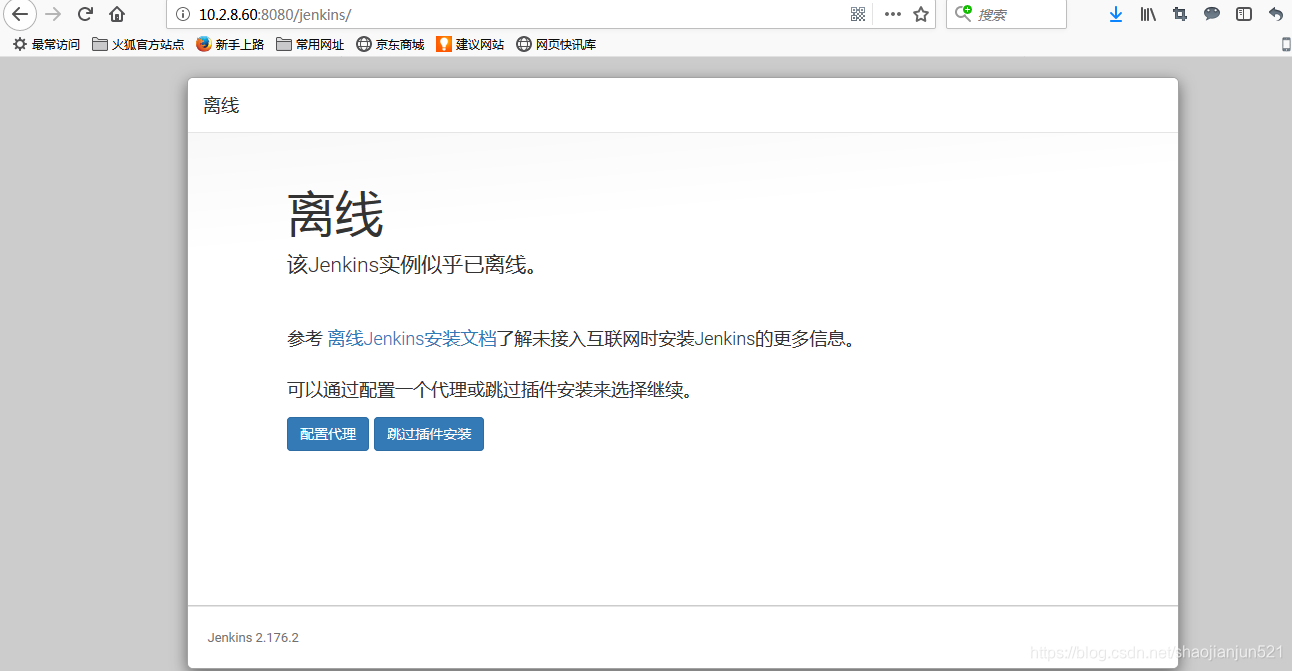Image resolution: width=1292 pixels, height=671 pixels.
Task: Open the QR code icon in address bar
Action: [x=858, y=14]
